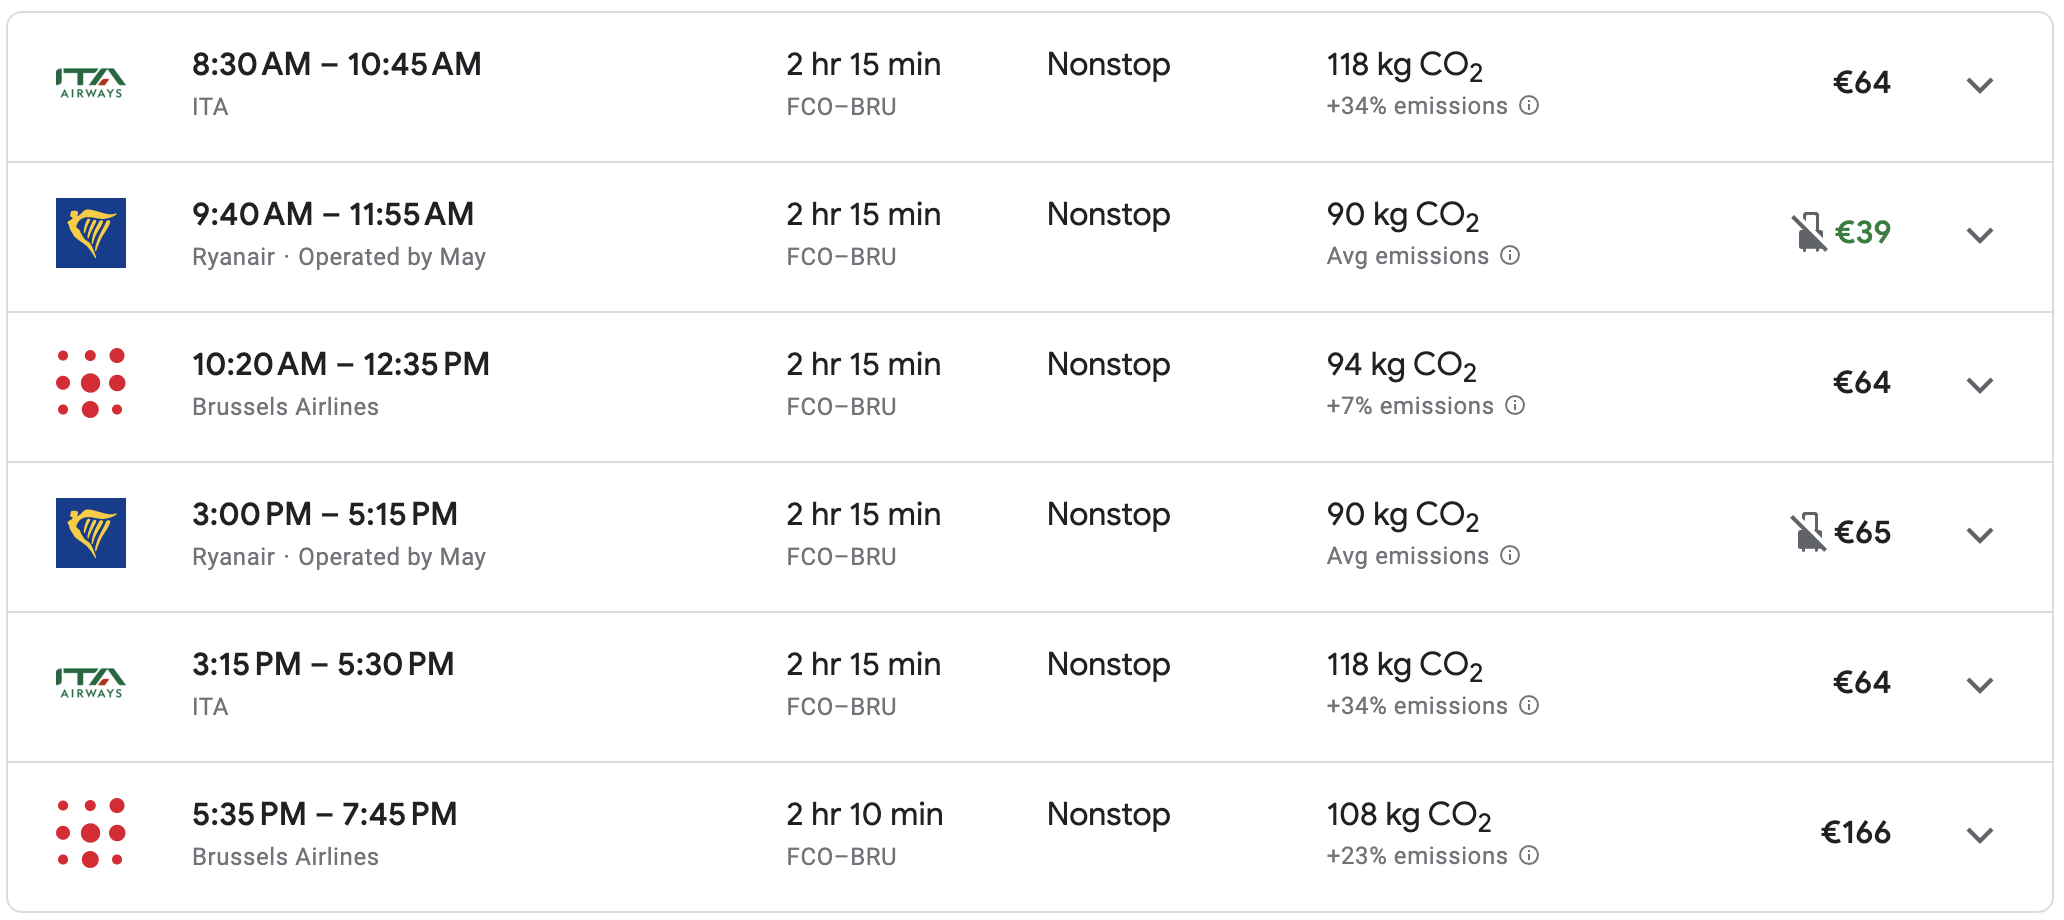Click the €39 price
This screenshot has height=920, width=2064.
click(1862, 232)
